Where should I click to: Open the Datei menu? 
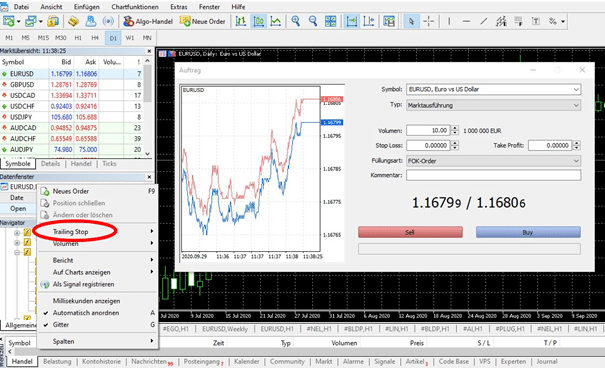(x=21, y=7)
